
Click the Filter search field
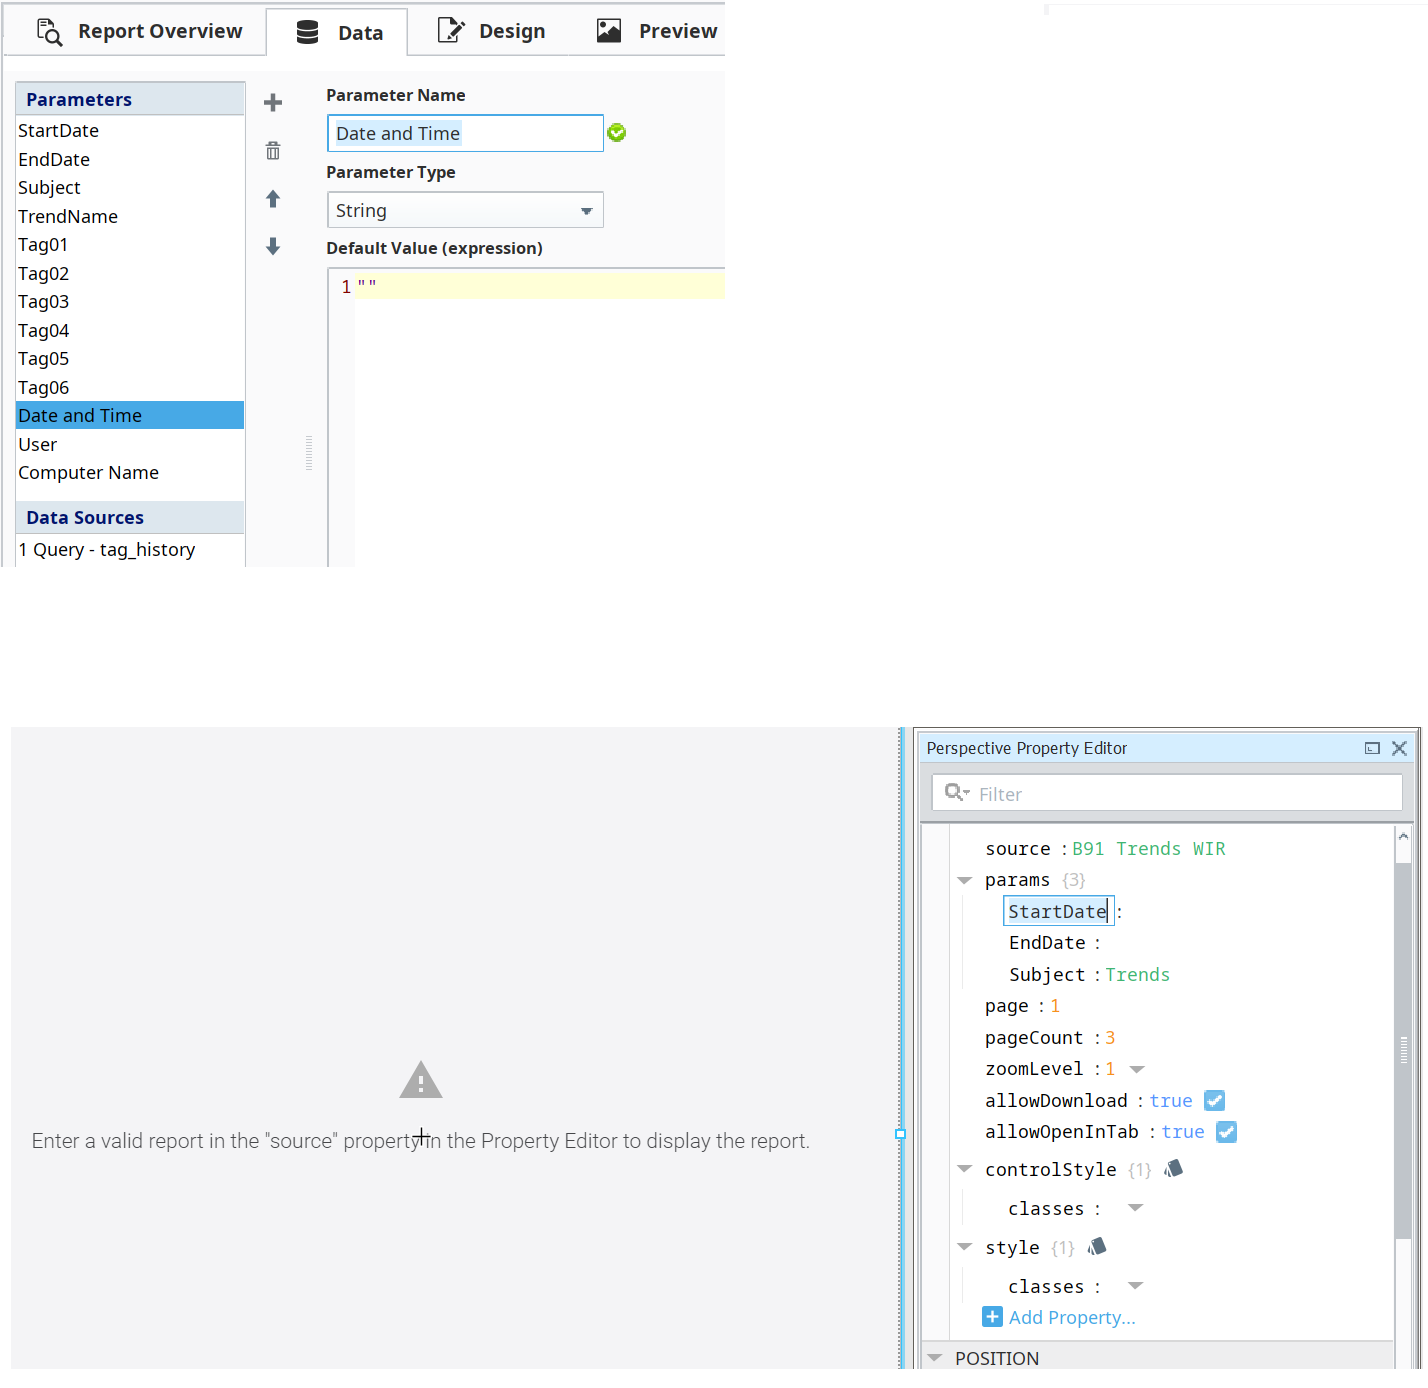pos(1167,793)
